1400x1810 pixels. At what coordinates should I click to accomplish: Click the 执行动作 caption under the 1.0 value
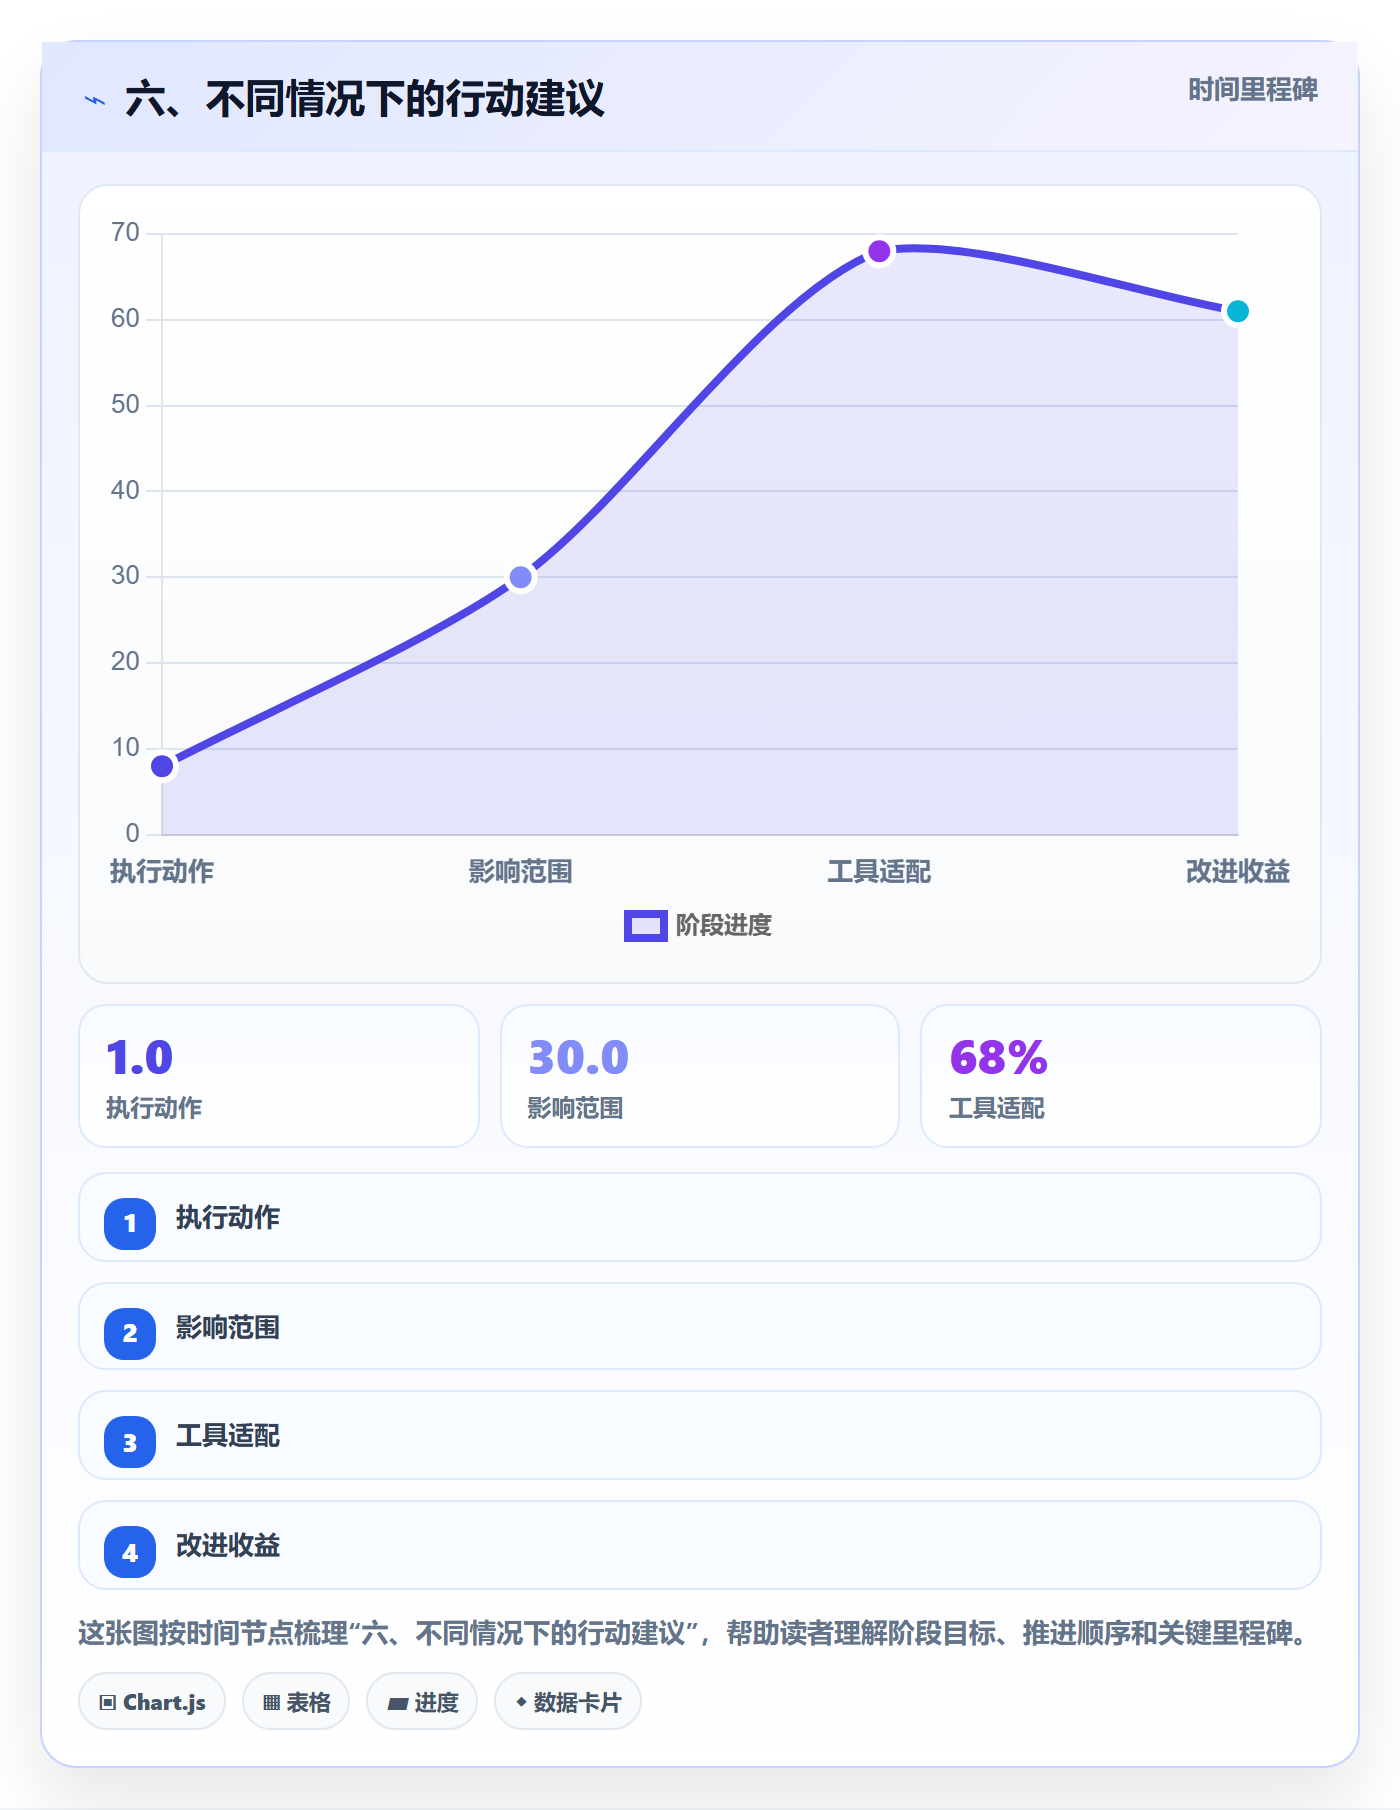click(154, 1108)
